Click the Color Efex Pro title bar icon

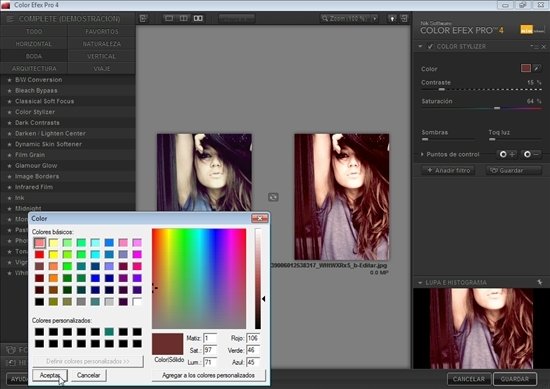(x=6, y=5)
